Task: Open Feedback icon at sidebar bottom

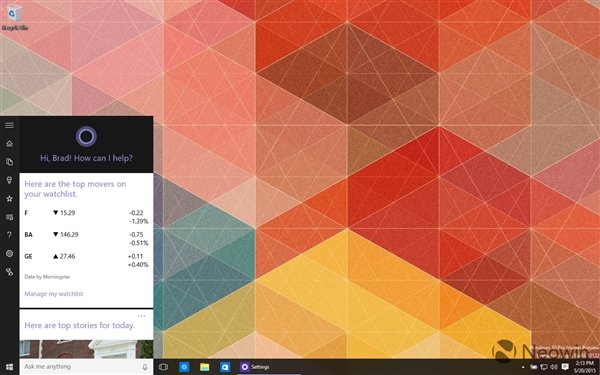Action: pos(10,272)
